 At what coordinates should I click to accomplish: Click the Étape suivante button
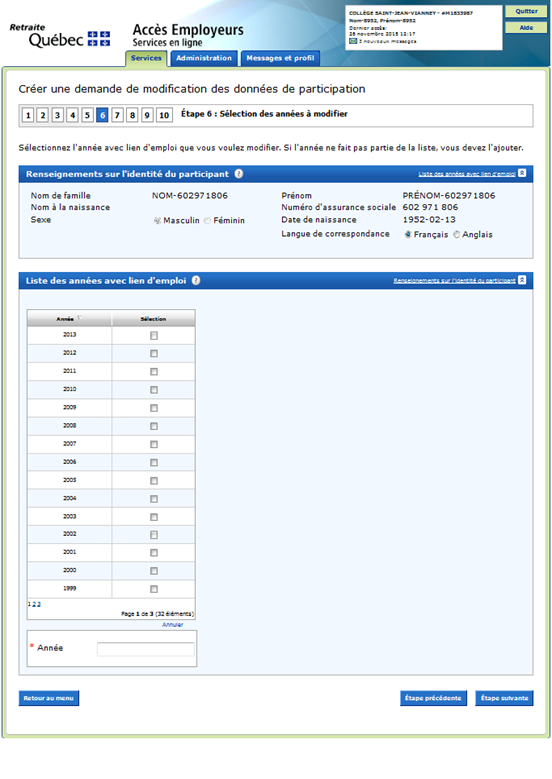(x=504, y=698)
